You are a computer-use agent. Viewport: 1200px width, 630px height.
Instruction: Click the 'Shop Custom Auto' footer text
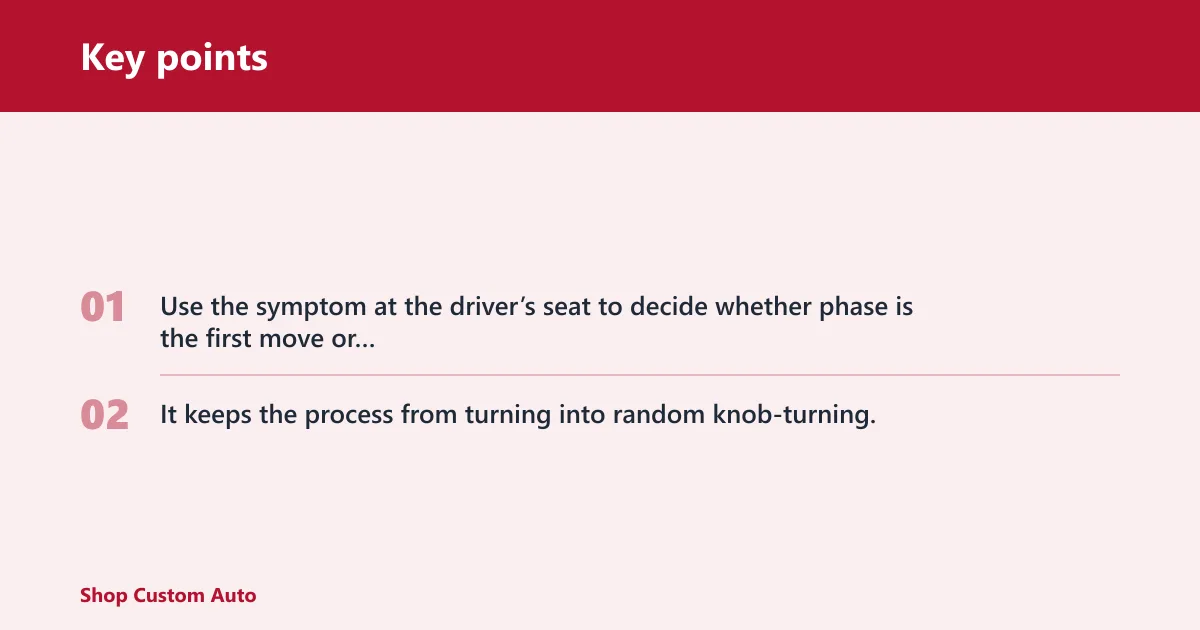(x=168, y=595)
